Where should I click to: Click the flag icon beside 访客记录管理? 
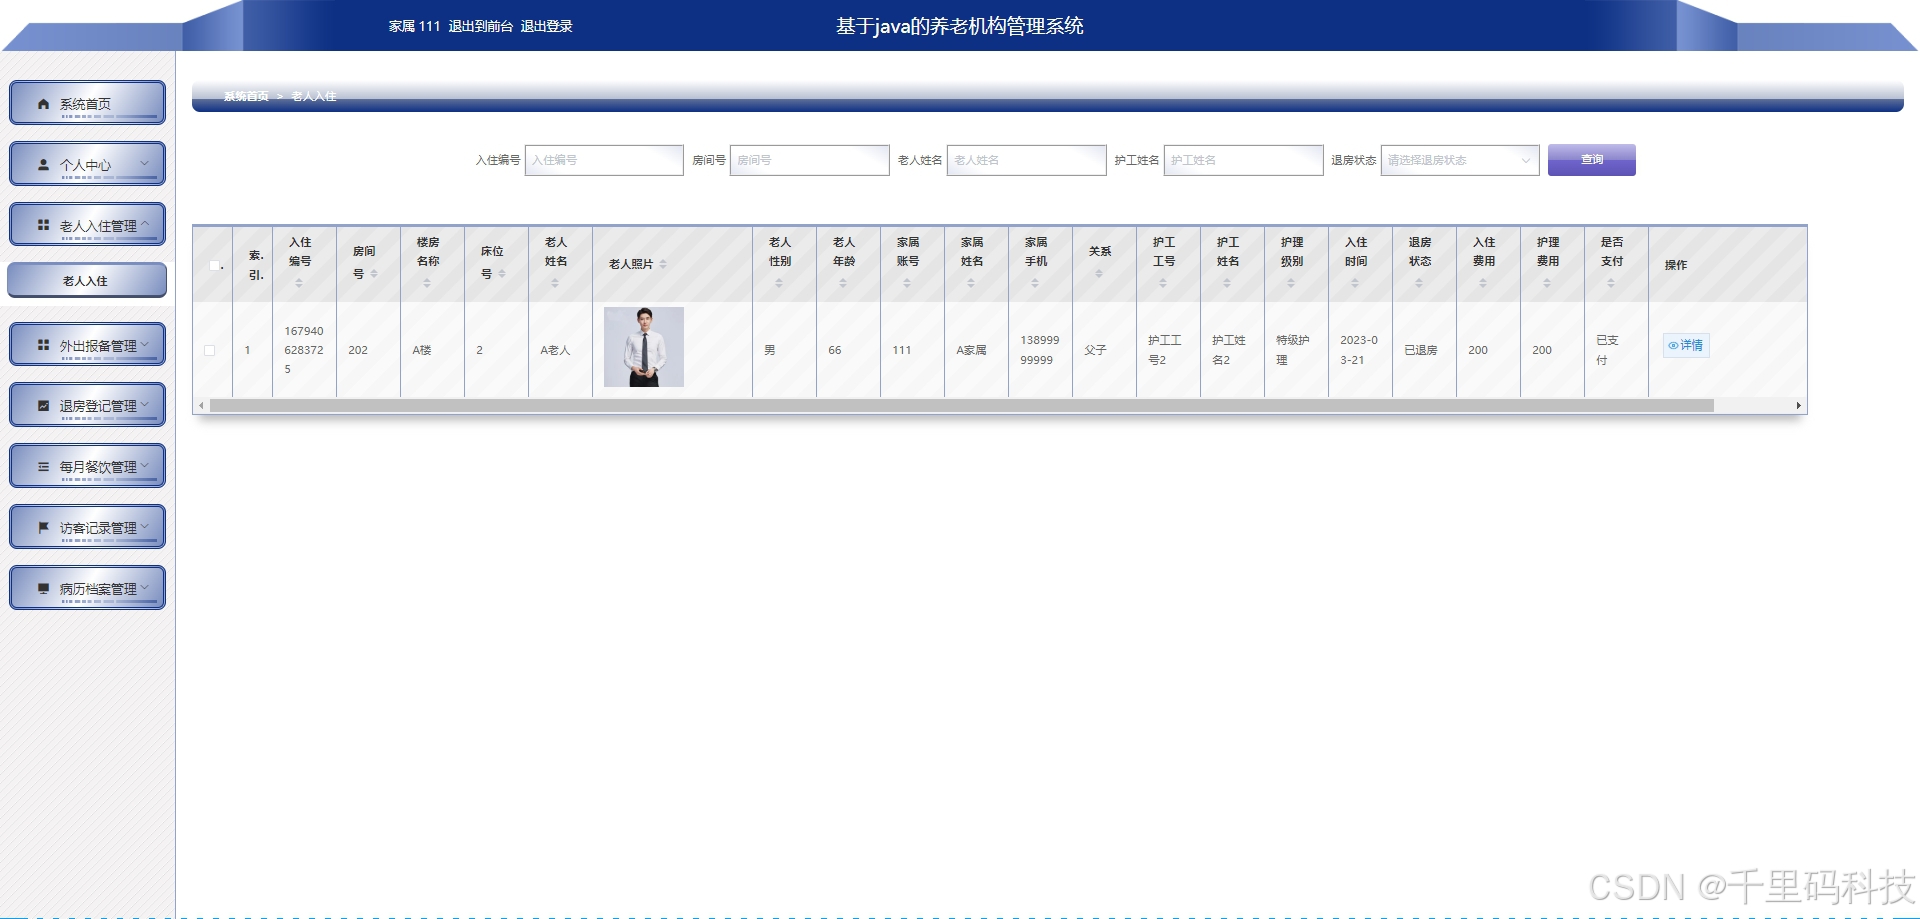(43, 527)
